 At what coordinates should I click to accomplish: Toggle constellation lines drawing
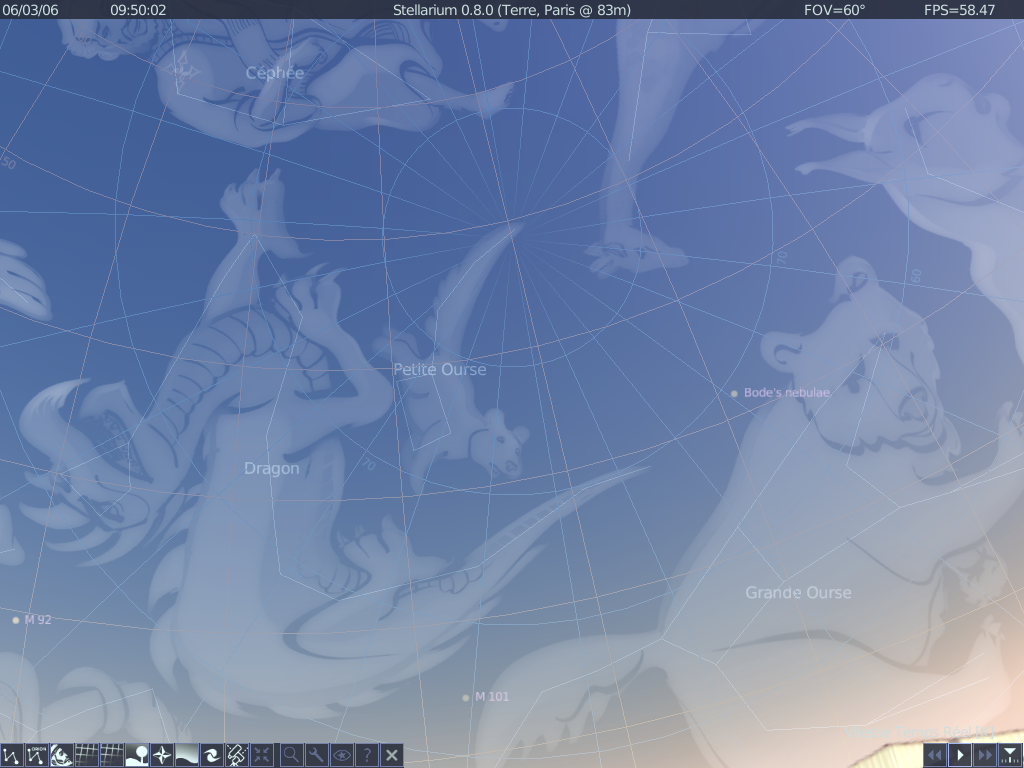(x=12, y=756)
